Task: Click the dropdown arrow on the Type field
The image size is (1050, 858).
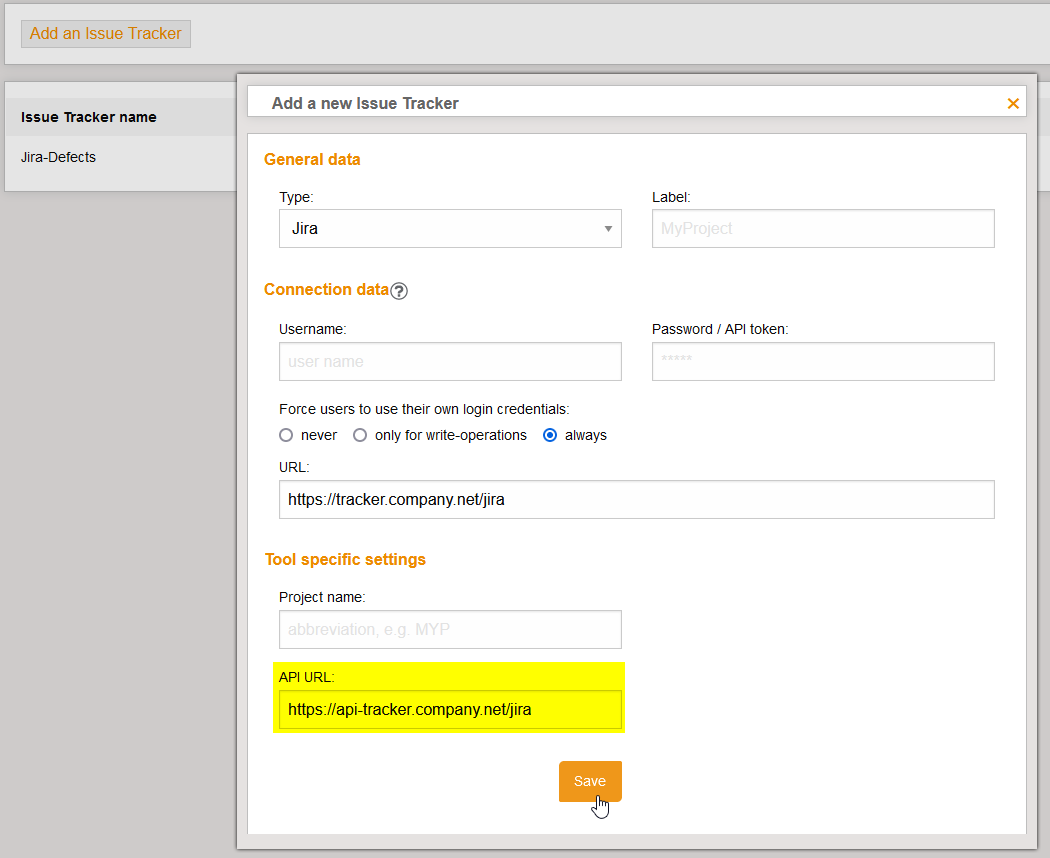Action: 607,228
